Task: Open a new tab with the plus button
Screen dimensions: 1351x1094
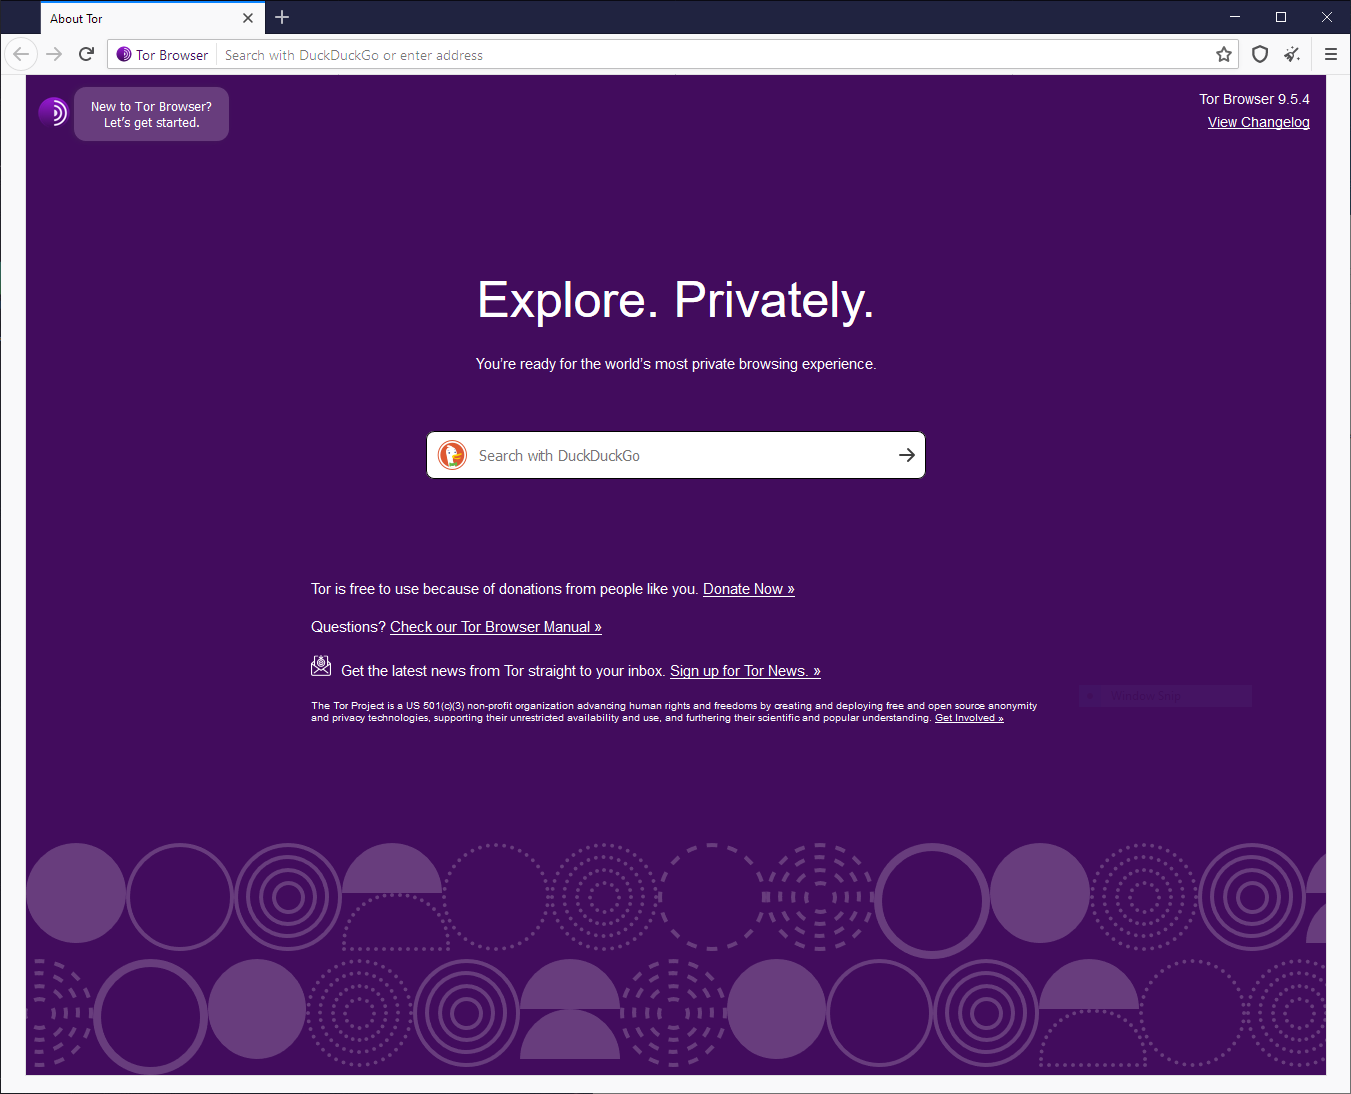Action: (x=282, y=18)
